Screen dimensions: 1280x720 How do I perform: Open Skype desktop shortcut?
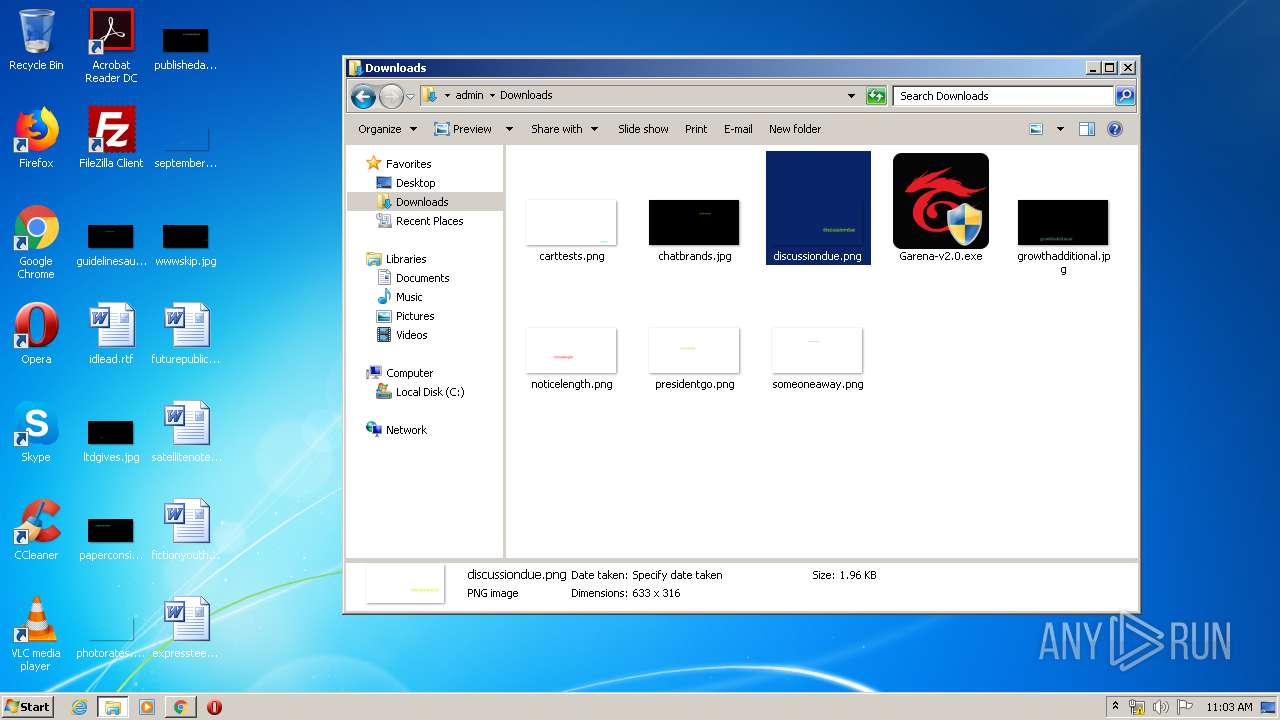click(36, 431)
